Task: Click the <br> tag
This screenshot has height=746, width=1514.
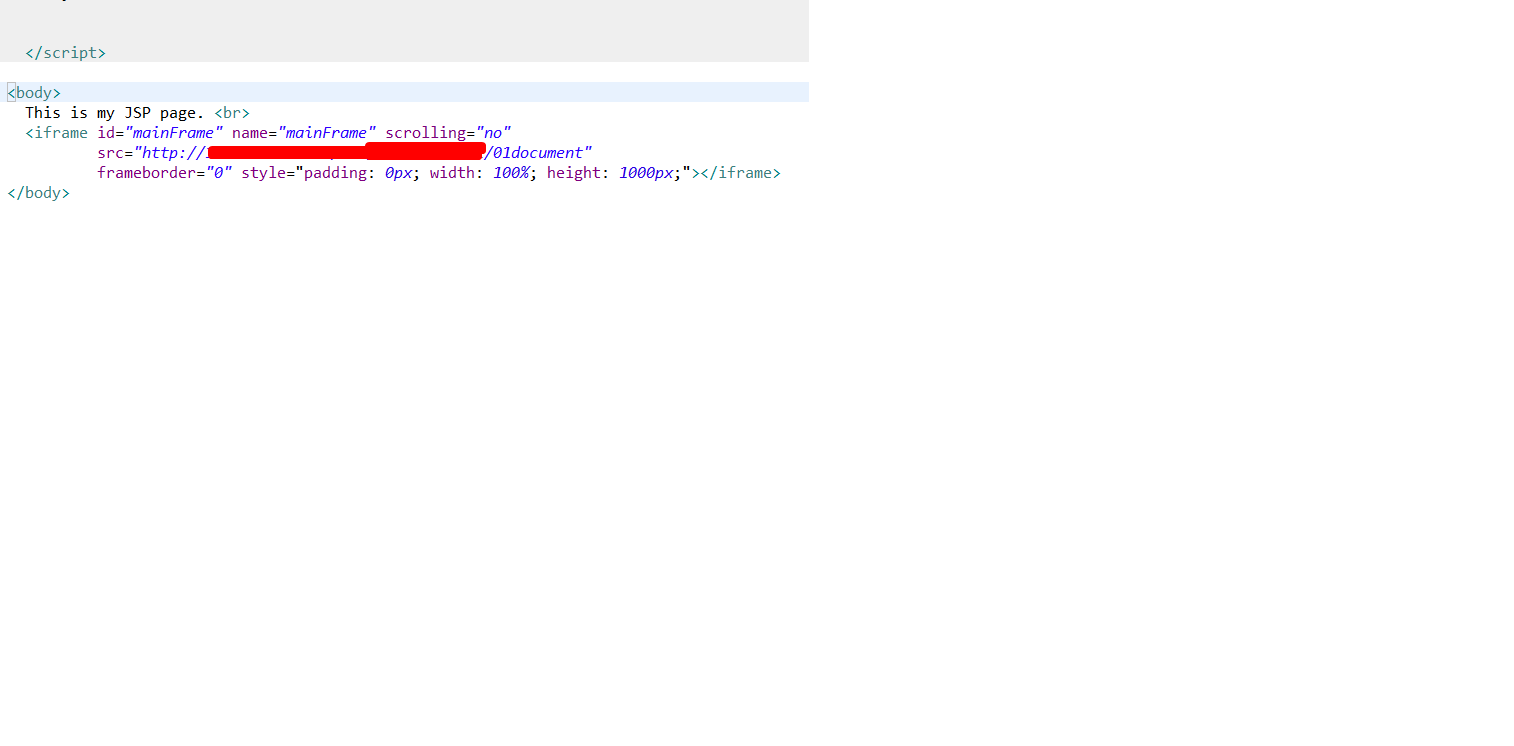Action: pos(232,113)
